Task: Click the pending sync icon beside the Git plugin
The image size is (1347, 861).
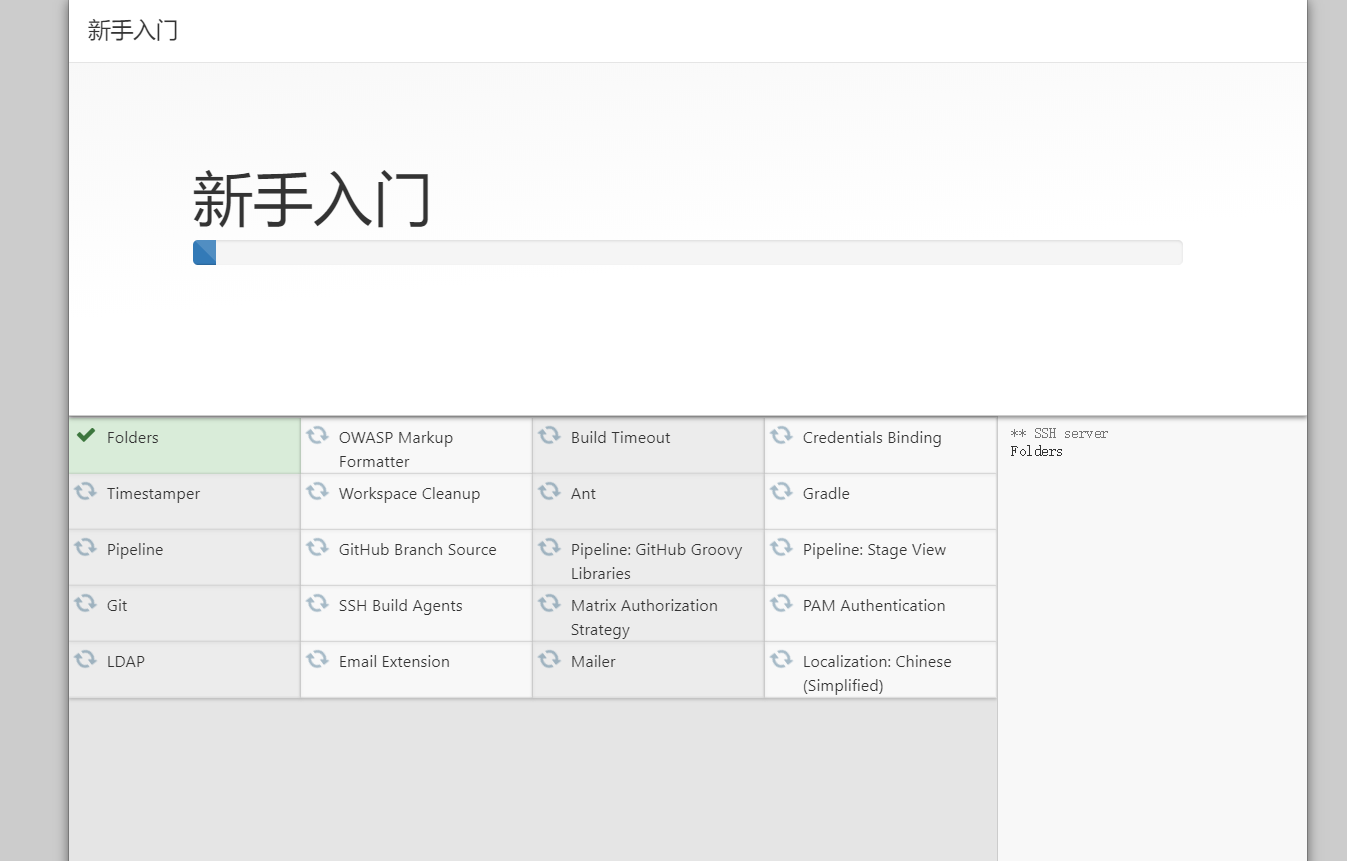Action: coord(85,603)
